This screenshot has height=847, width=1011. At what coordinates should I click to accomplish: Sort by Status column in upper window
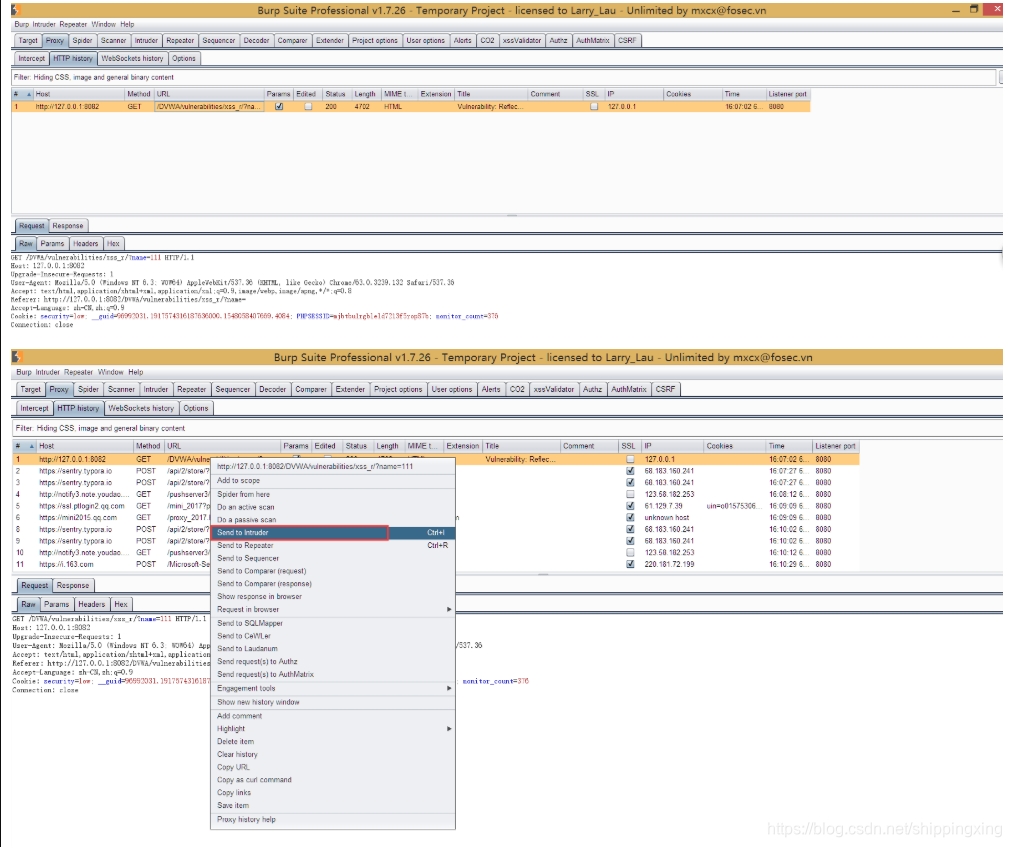click(335, 94)
